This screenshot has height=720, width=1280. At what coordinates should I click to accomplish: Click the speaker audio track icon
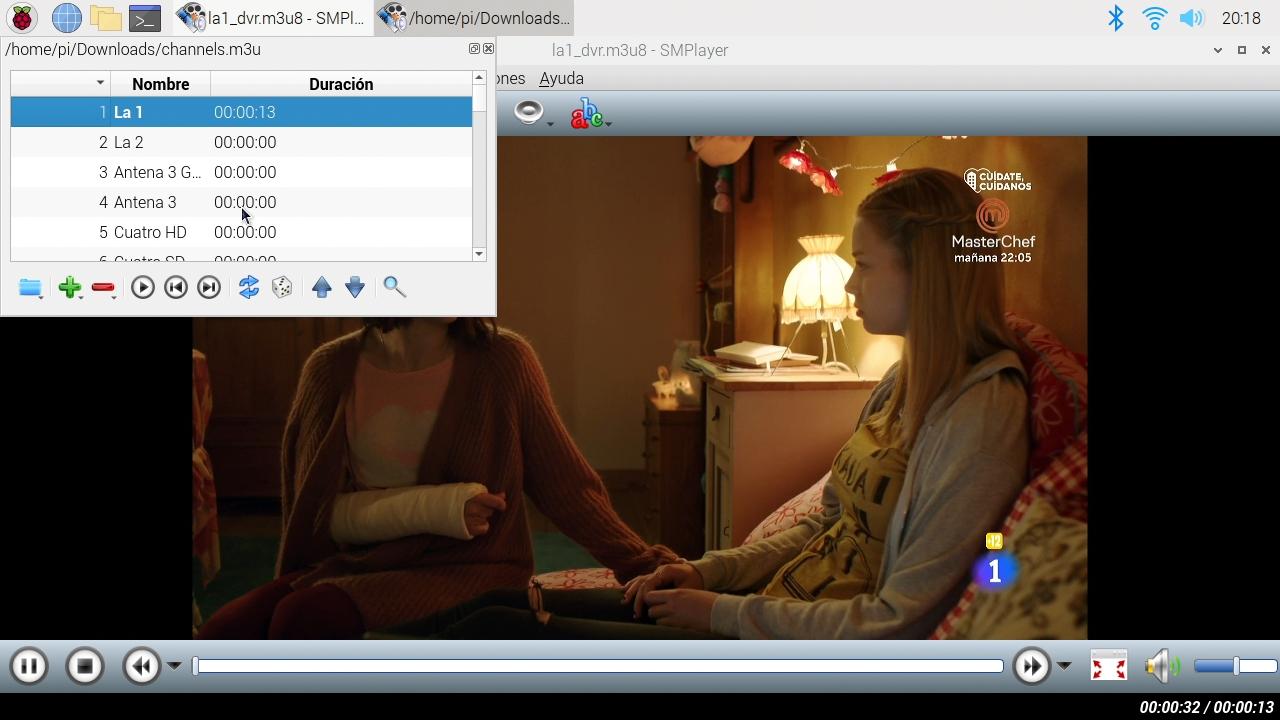tap(528, 110)
